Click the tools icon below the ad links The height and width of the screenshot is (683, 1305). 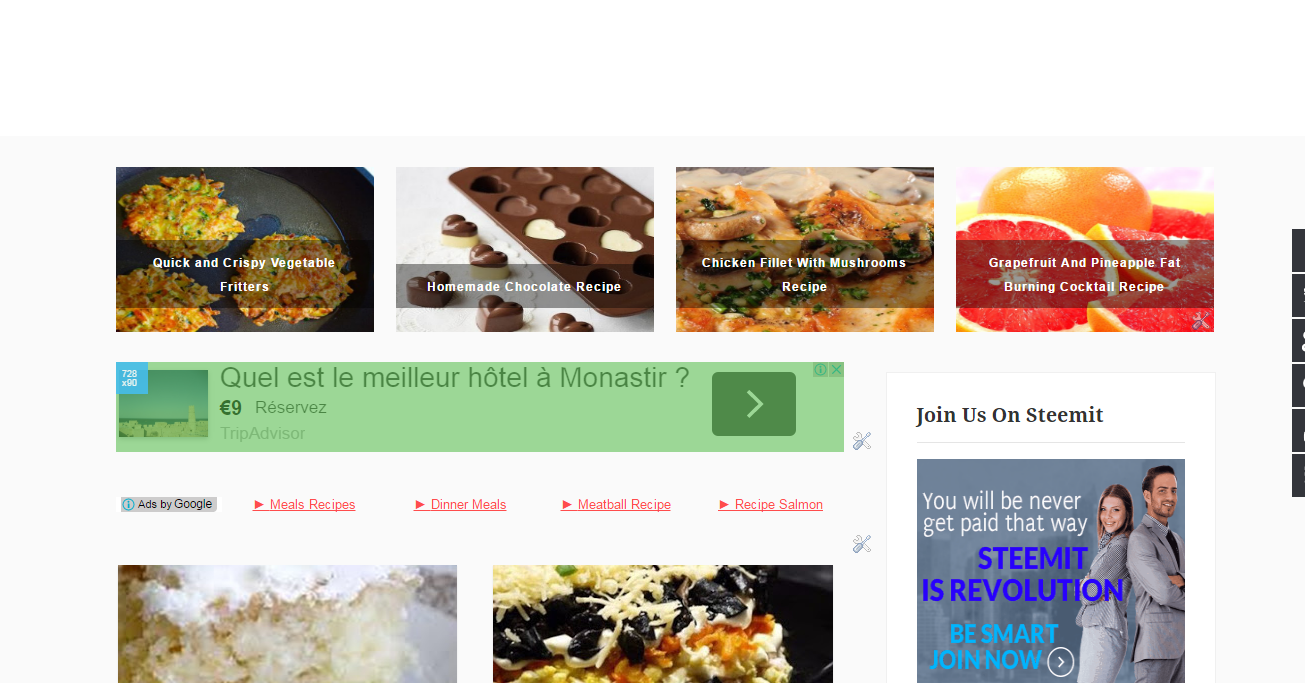coord(862,544)
